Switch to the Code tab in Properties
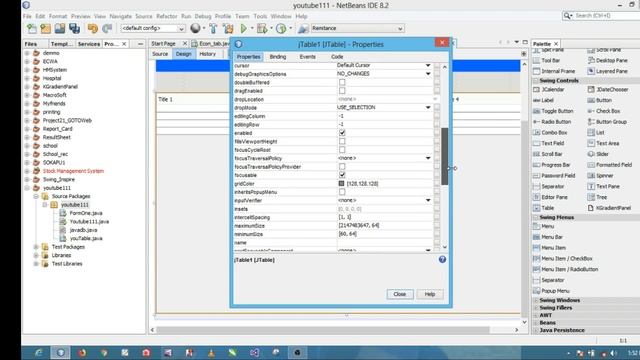 337,57
